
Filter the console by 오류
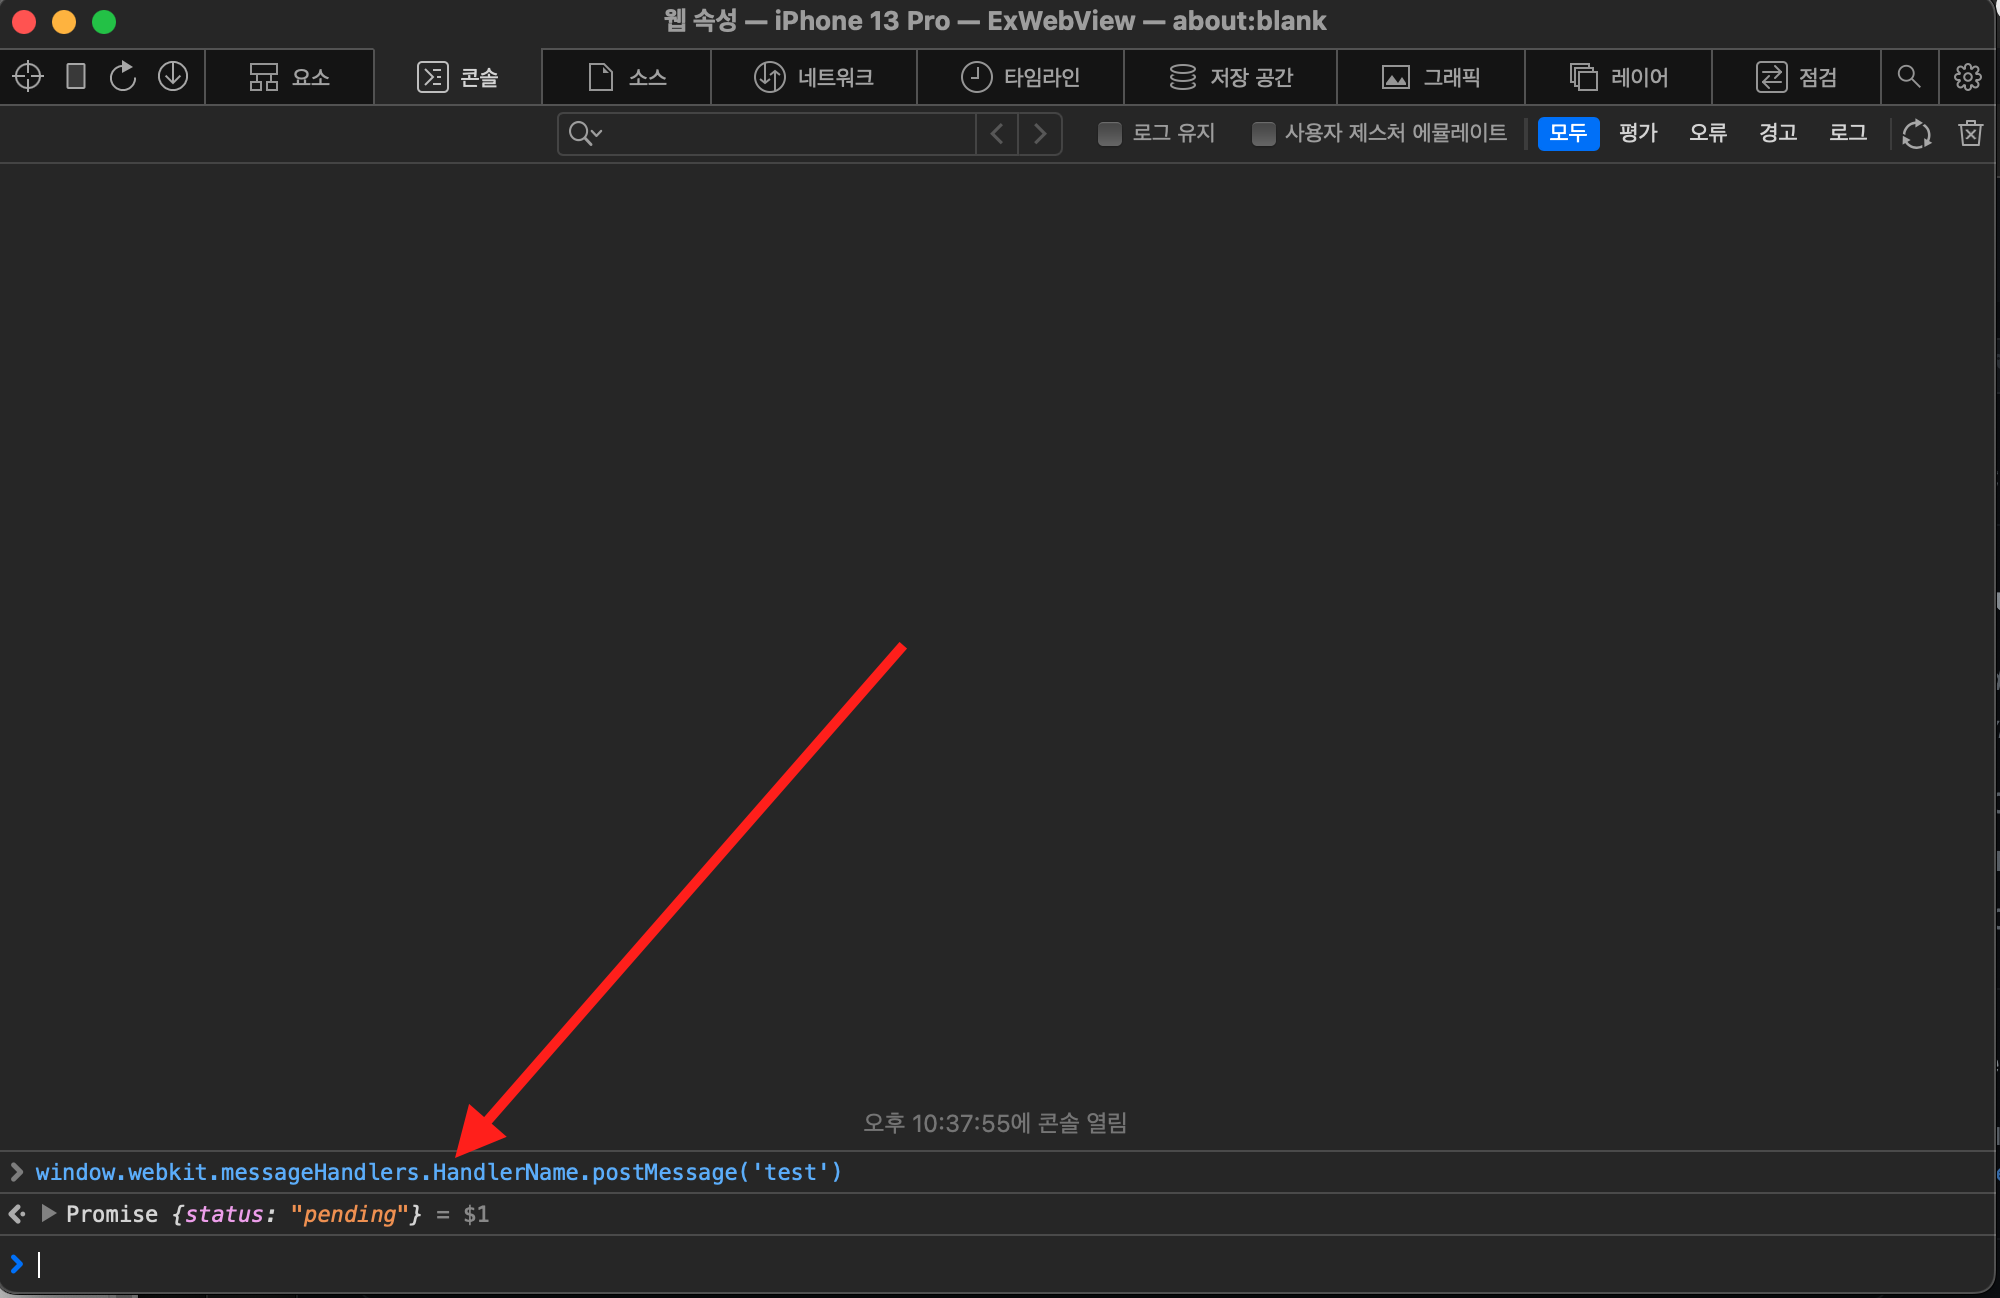click(x=1707, y=133)
